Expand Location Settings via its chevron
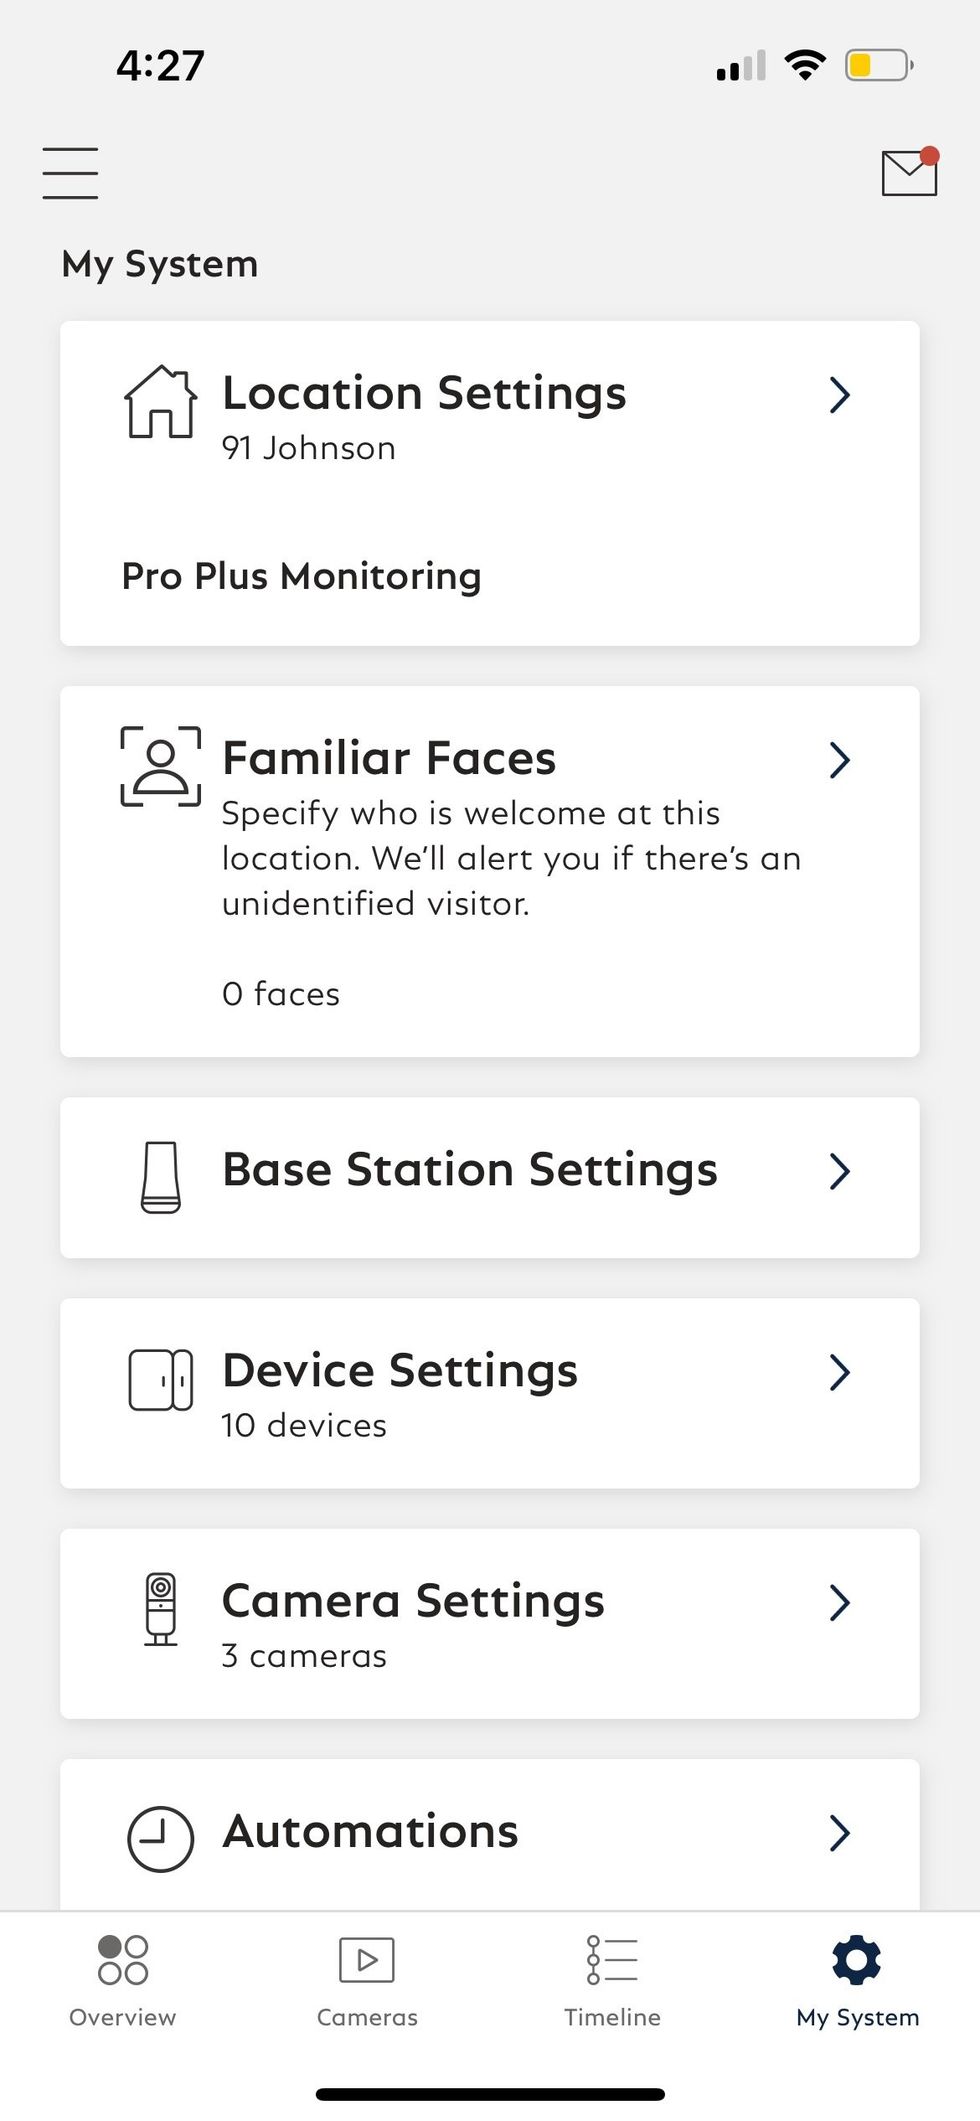 [840, 396]
